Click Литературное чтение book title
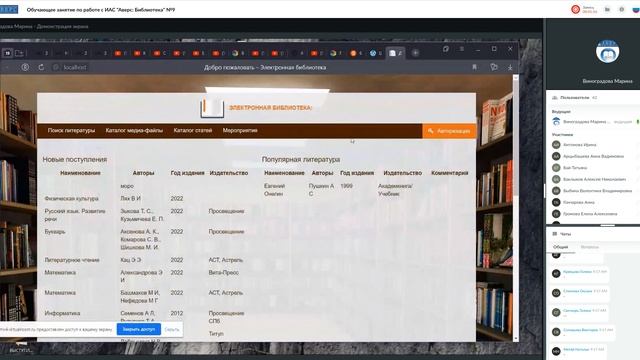Viewport: 640px width, 360px height. coord(72,260)
